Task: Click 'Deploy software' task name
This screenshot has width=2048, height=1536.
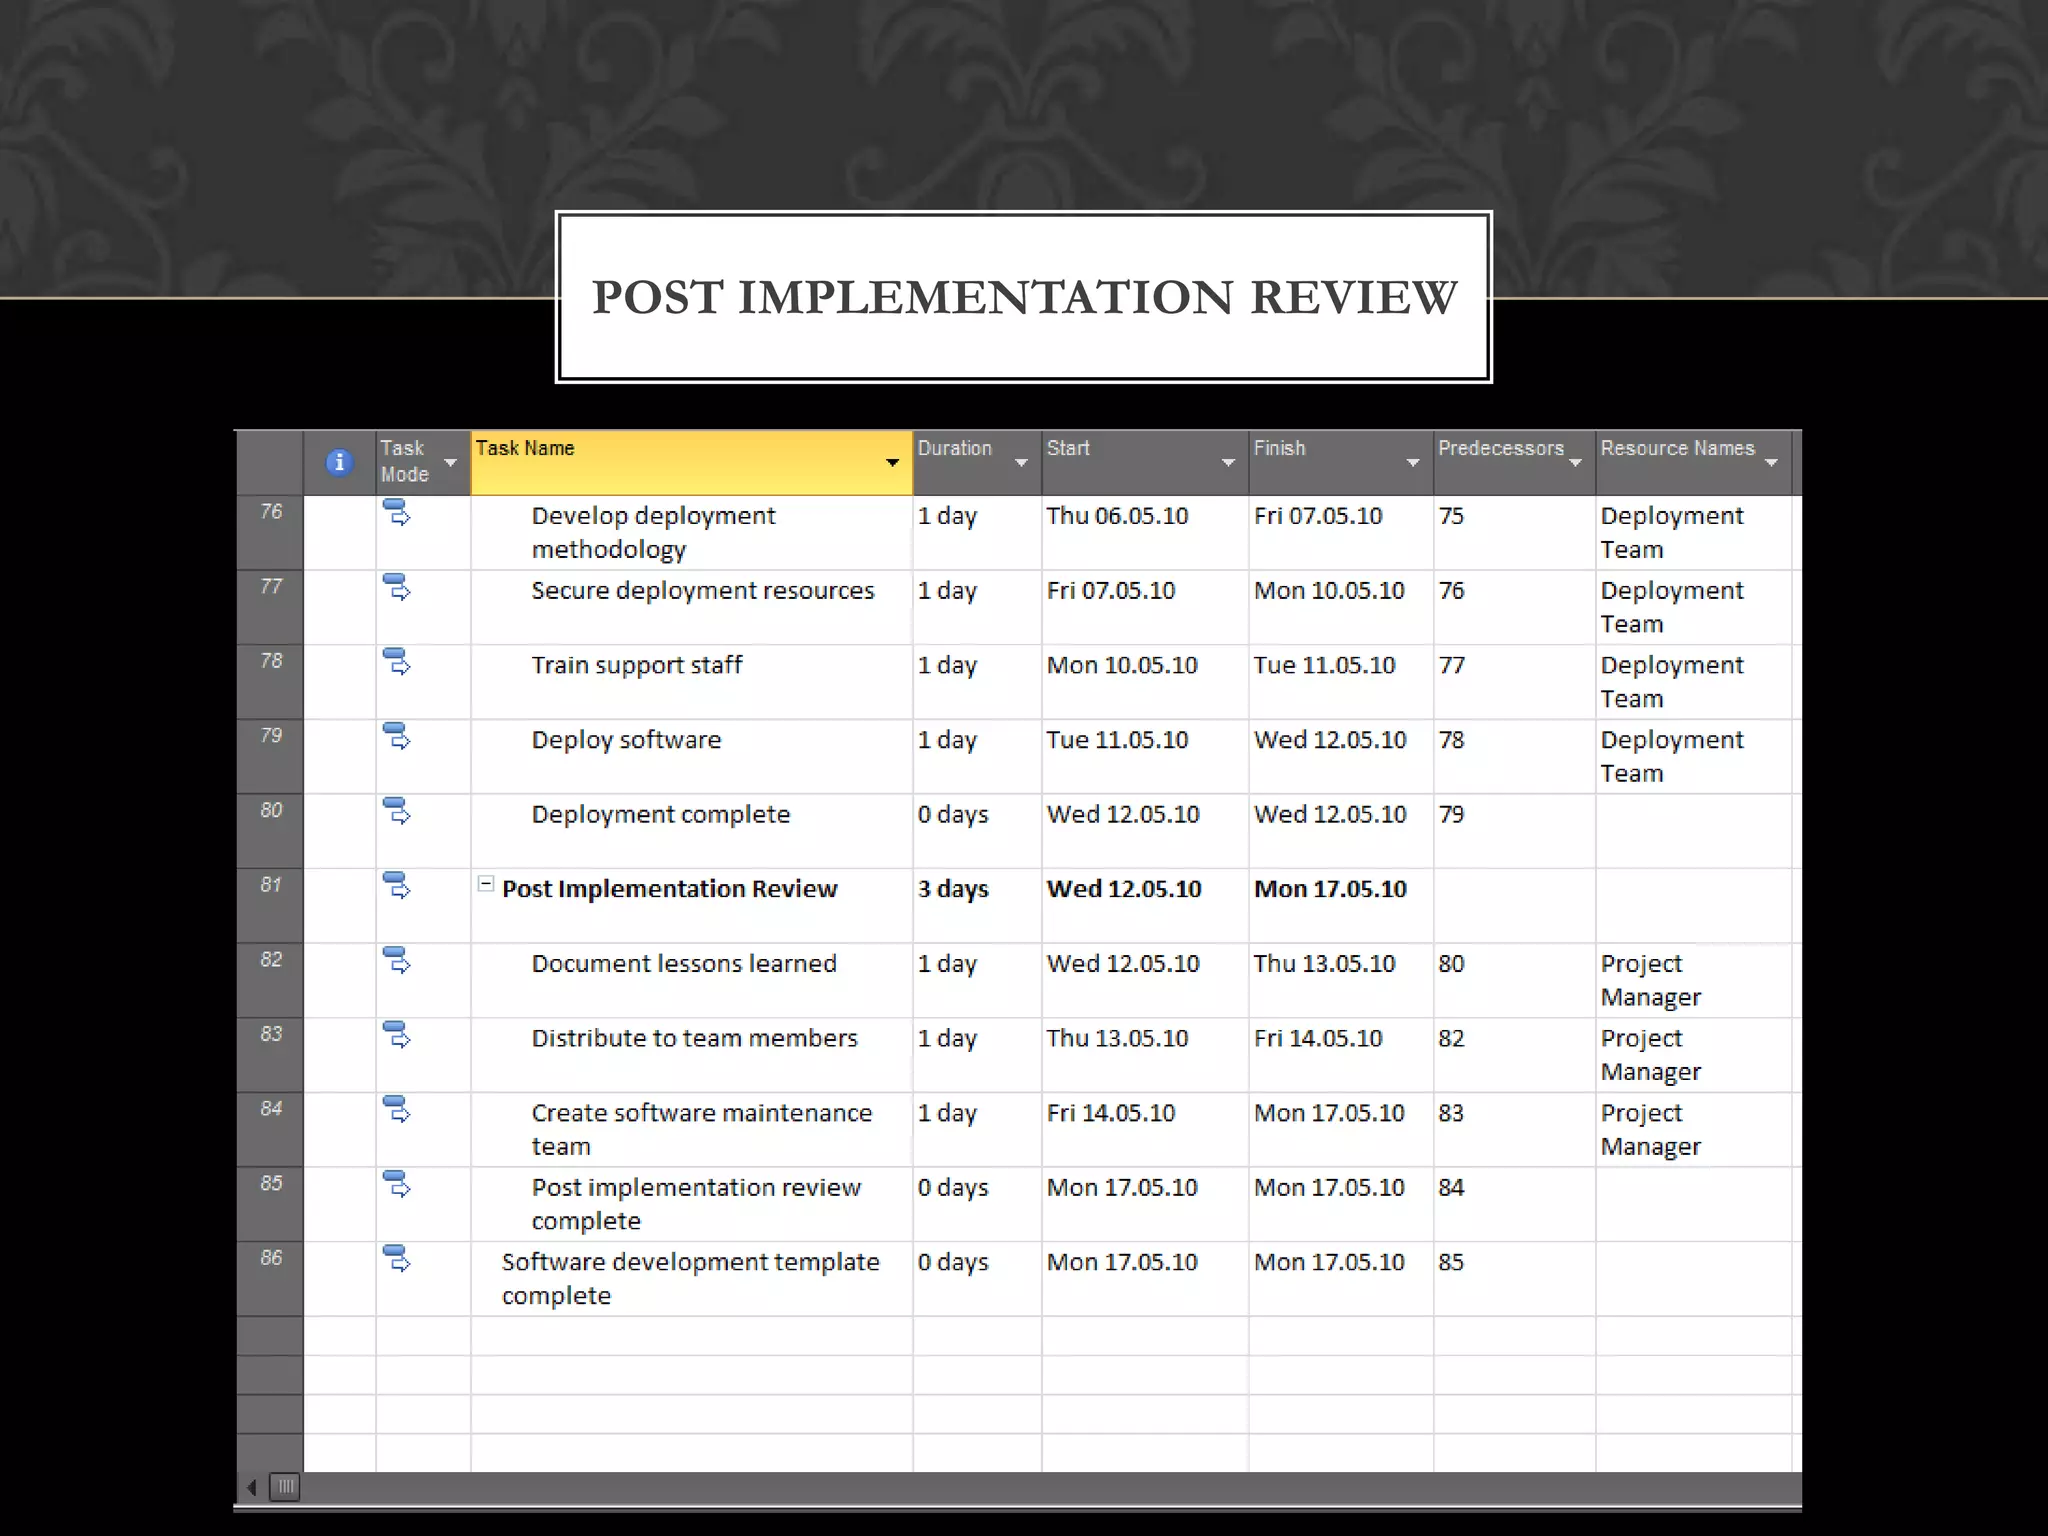Action: [626, 740]
